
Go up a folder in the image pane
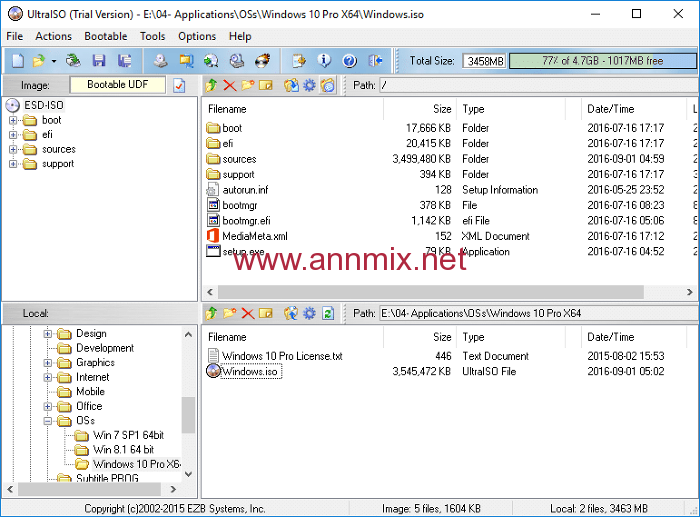212,85
